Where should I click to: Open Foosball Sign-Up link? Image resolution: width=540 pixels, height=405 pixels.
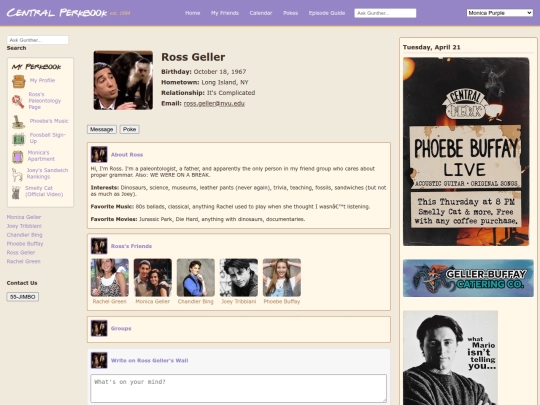pyautogui.click(x=48, y=138)
